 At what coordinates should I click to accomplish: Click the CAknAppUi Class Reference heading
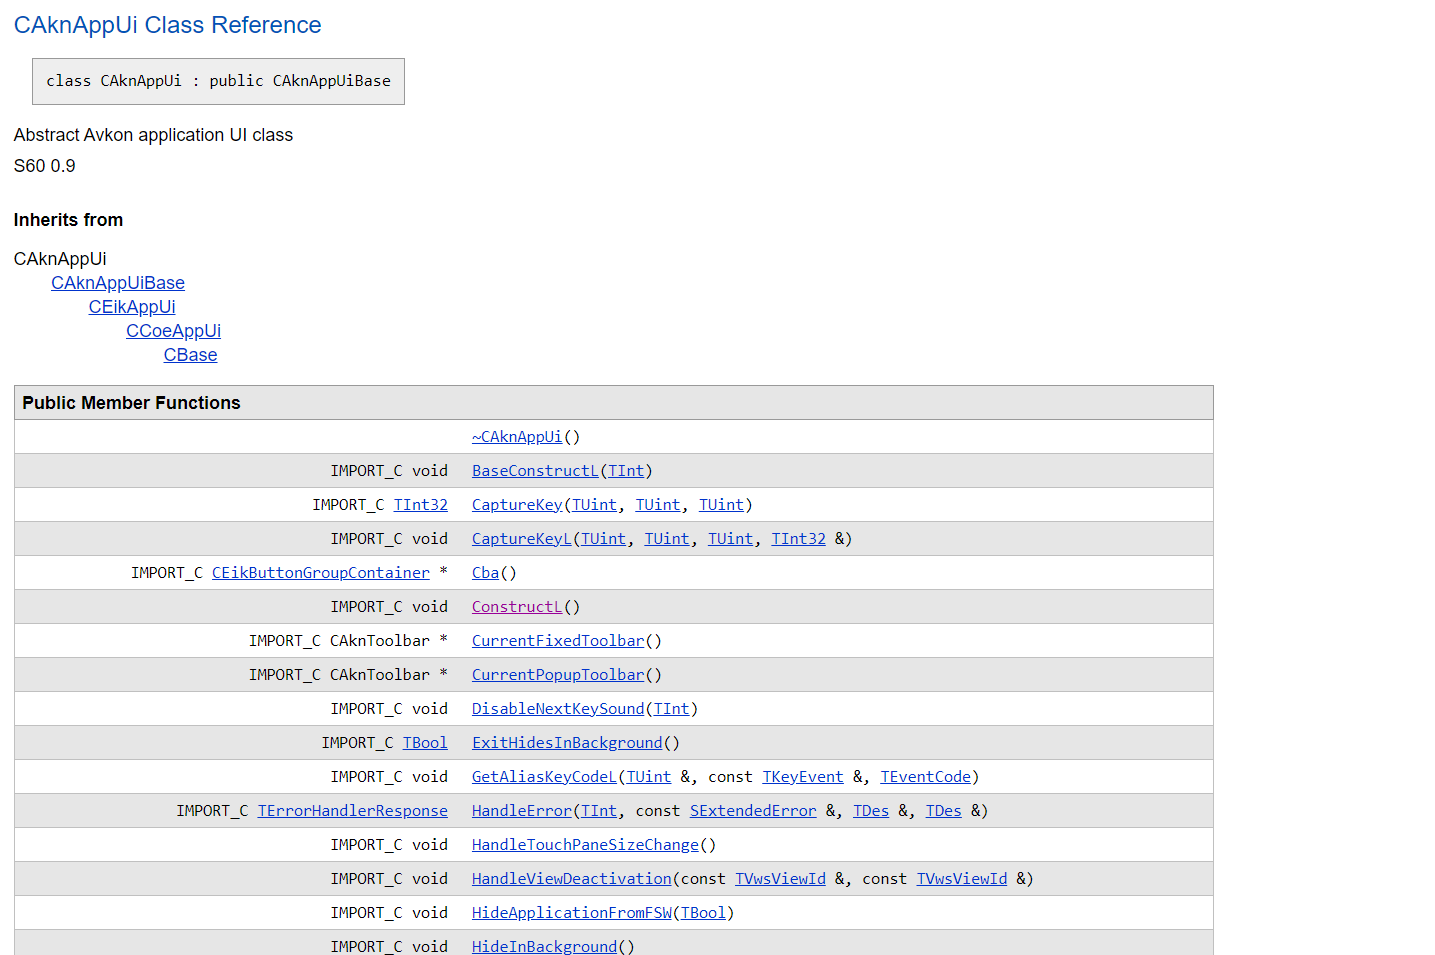tap(167, 25)
